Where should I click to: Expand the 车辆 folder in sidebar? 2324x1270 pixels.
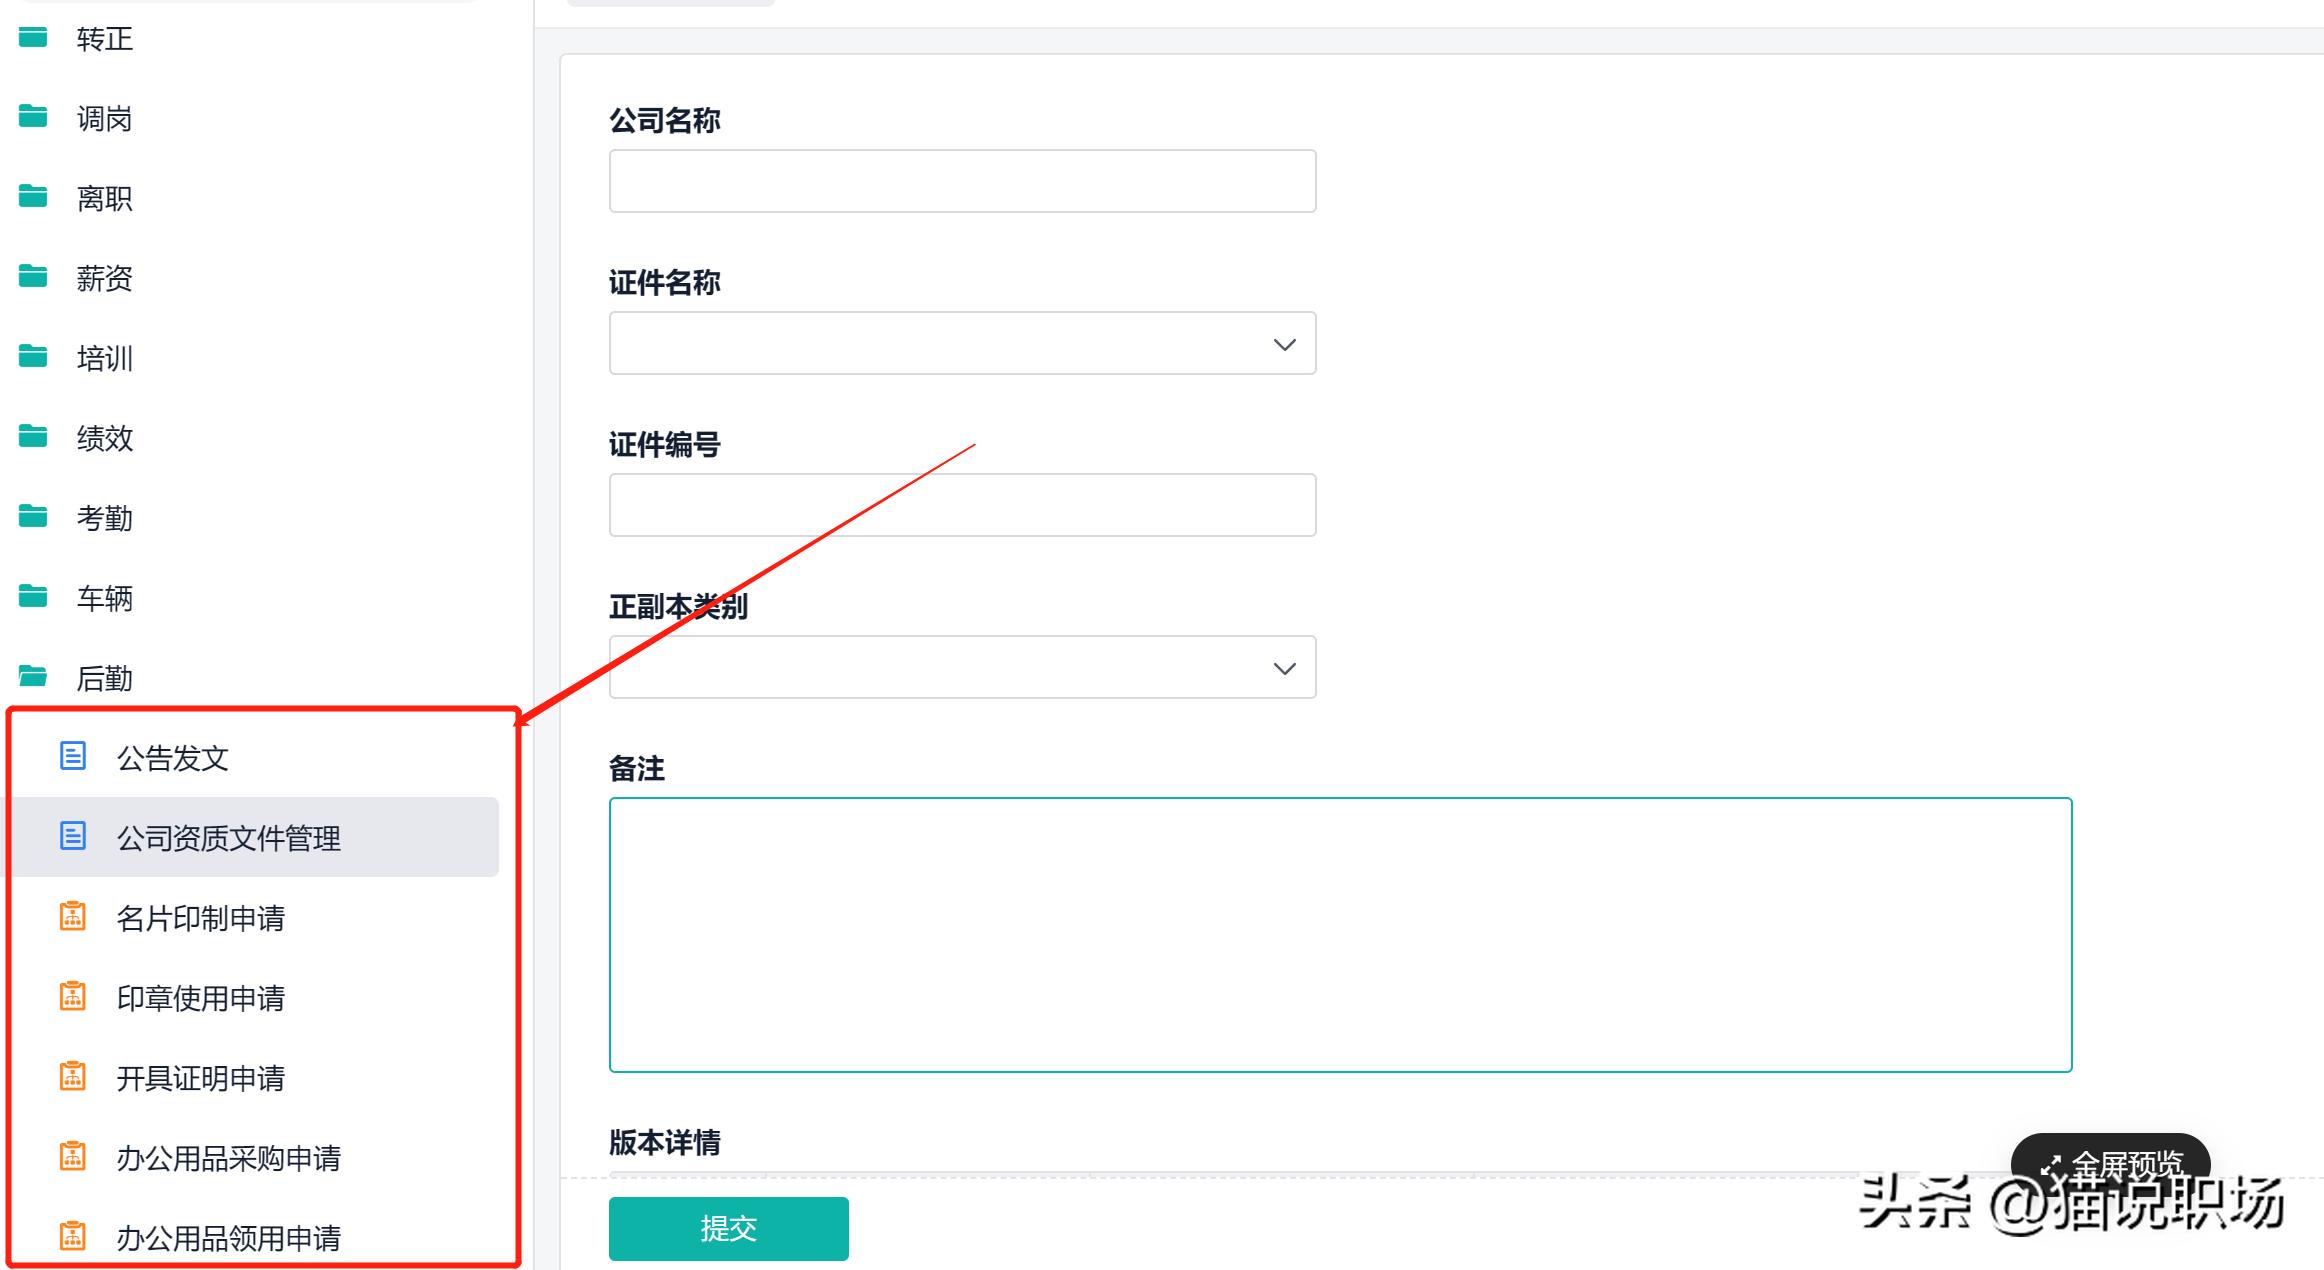click(104, 597)
